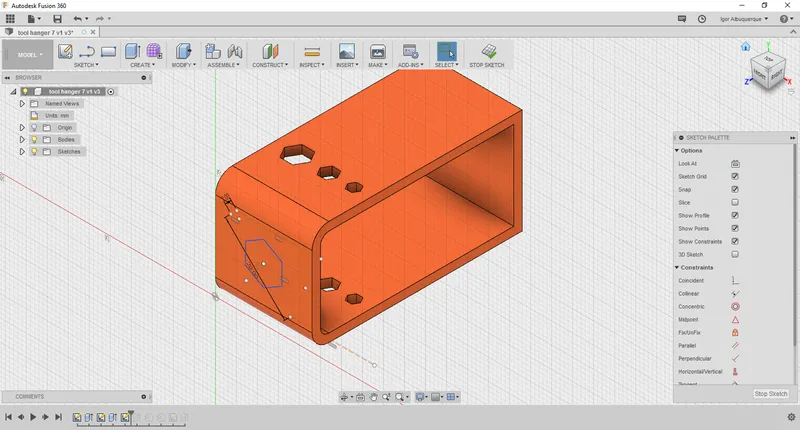Image resolution: width=800 pixels, height=430 pixels.
Task: Select the Insert image icon
Action: 346,52
